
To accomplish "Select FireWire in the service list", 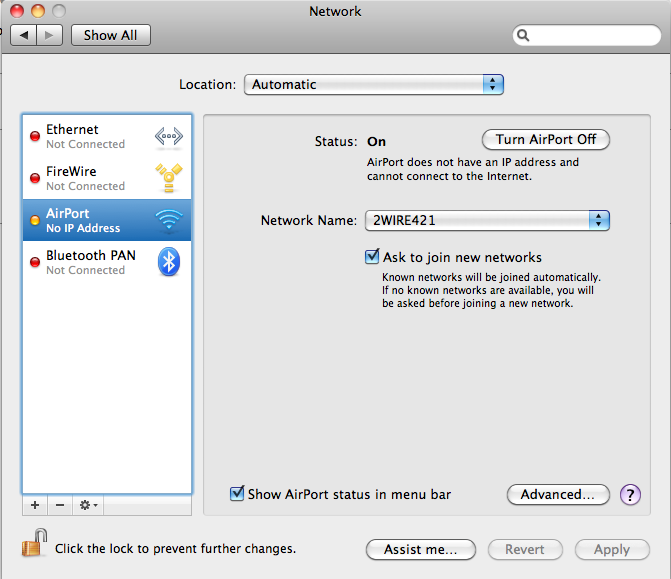I will [x=107, y=178].
